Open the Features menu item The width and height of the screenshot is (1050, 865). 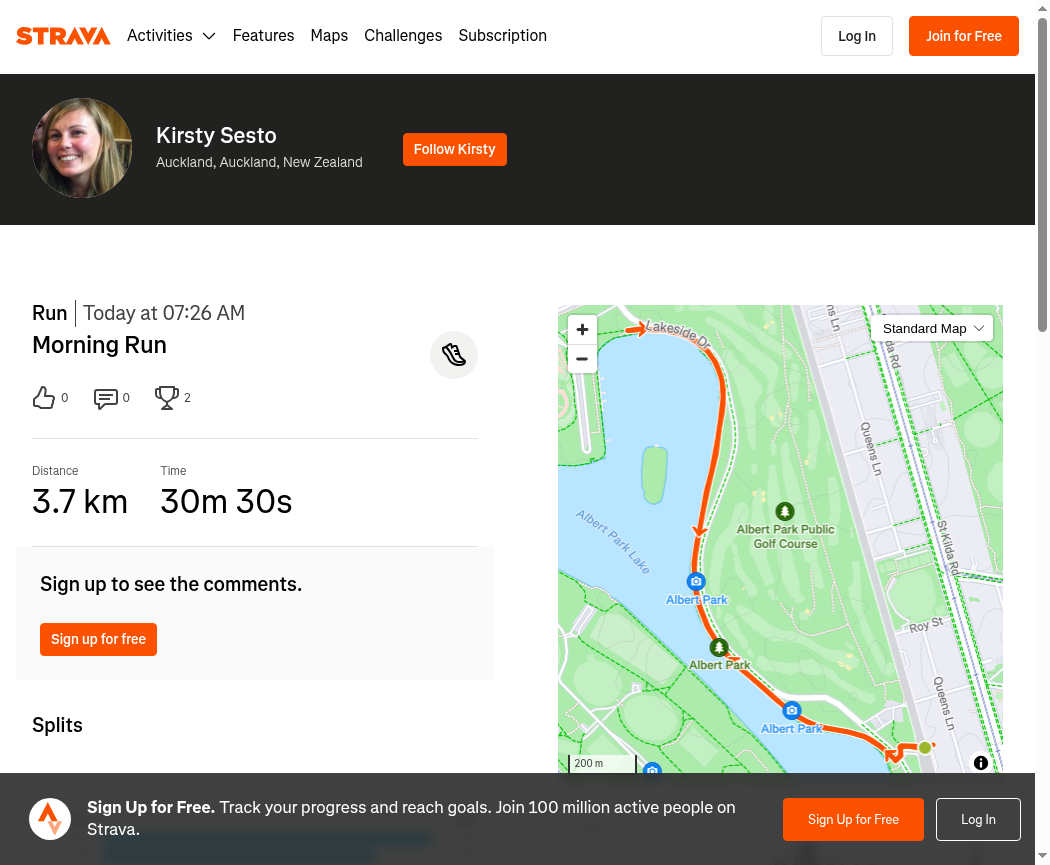[x=263, y=35]
